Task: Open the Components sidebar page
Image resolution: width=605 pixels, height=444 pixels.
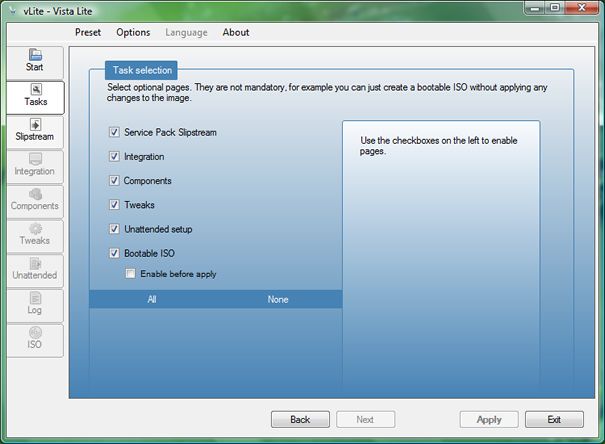Action: [35, 201]
